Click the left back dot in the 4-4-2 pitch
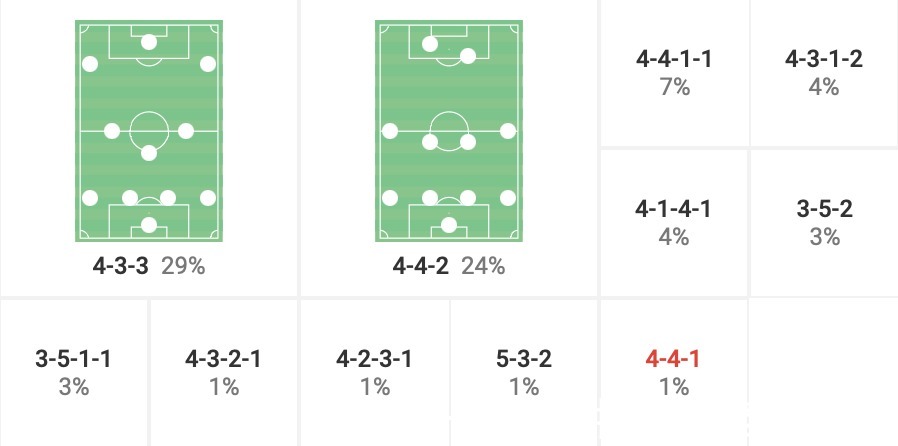 point(391,198)
